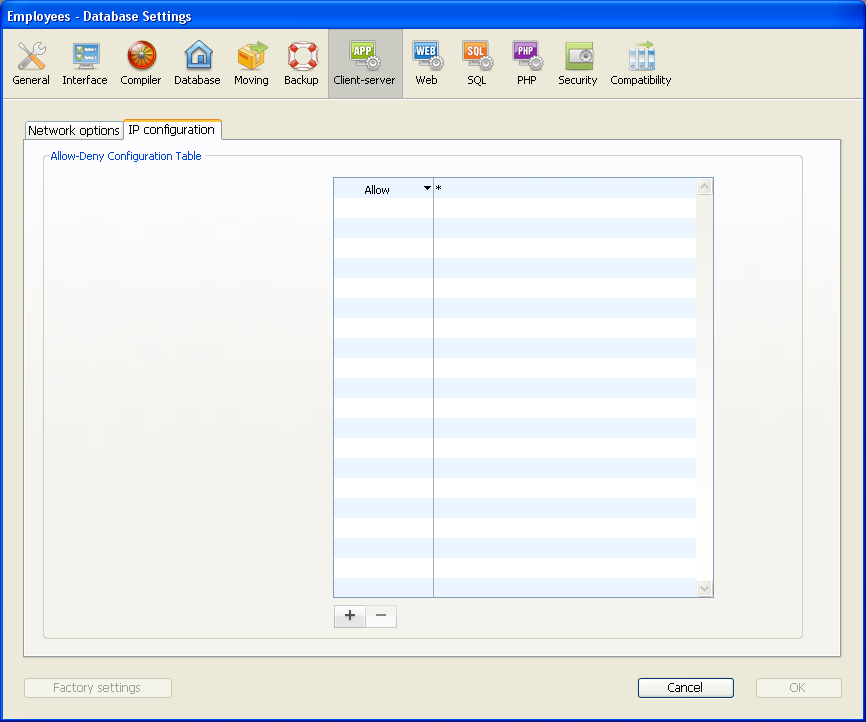Image resolution: width=866 pixels, height=722 pixels.
Task: Select the Interface settings icon
Action: (85, 64)
